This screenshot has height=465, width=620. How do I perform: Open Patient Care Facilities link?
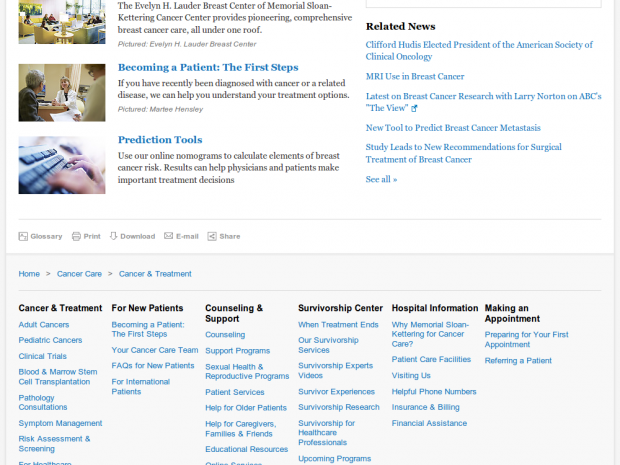[x=431, y=359]
